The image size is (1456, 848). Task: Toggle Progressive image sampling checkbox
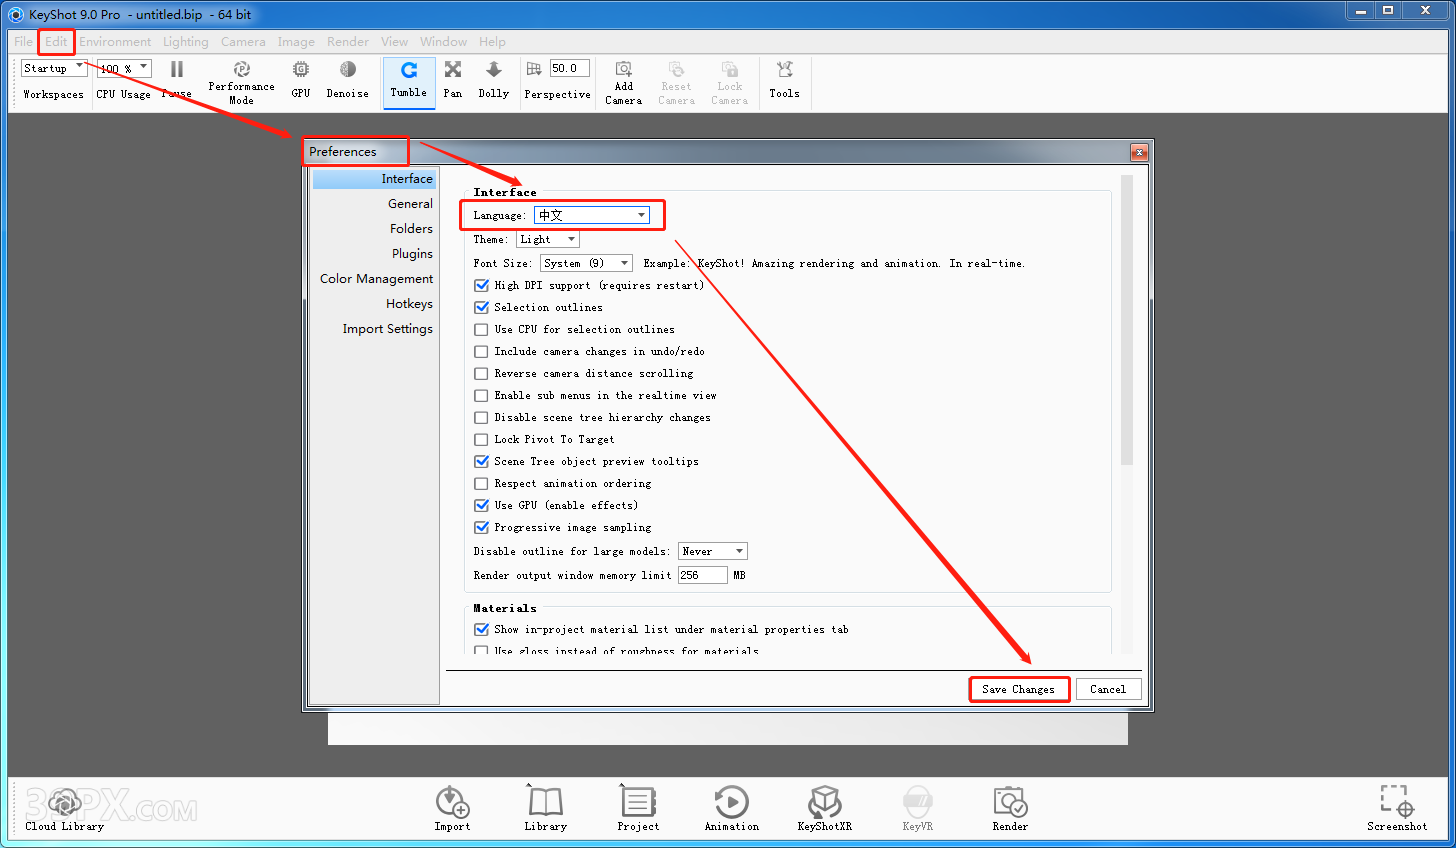pyautogui.click(x=482, y=528)
